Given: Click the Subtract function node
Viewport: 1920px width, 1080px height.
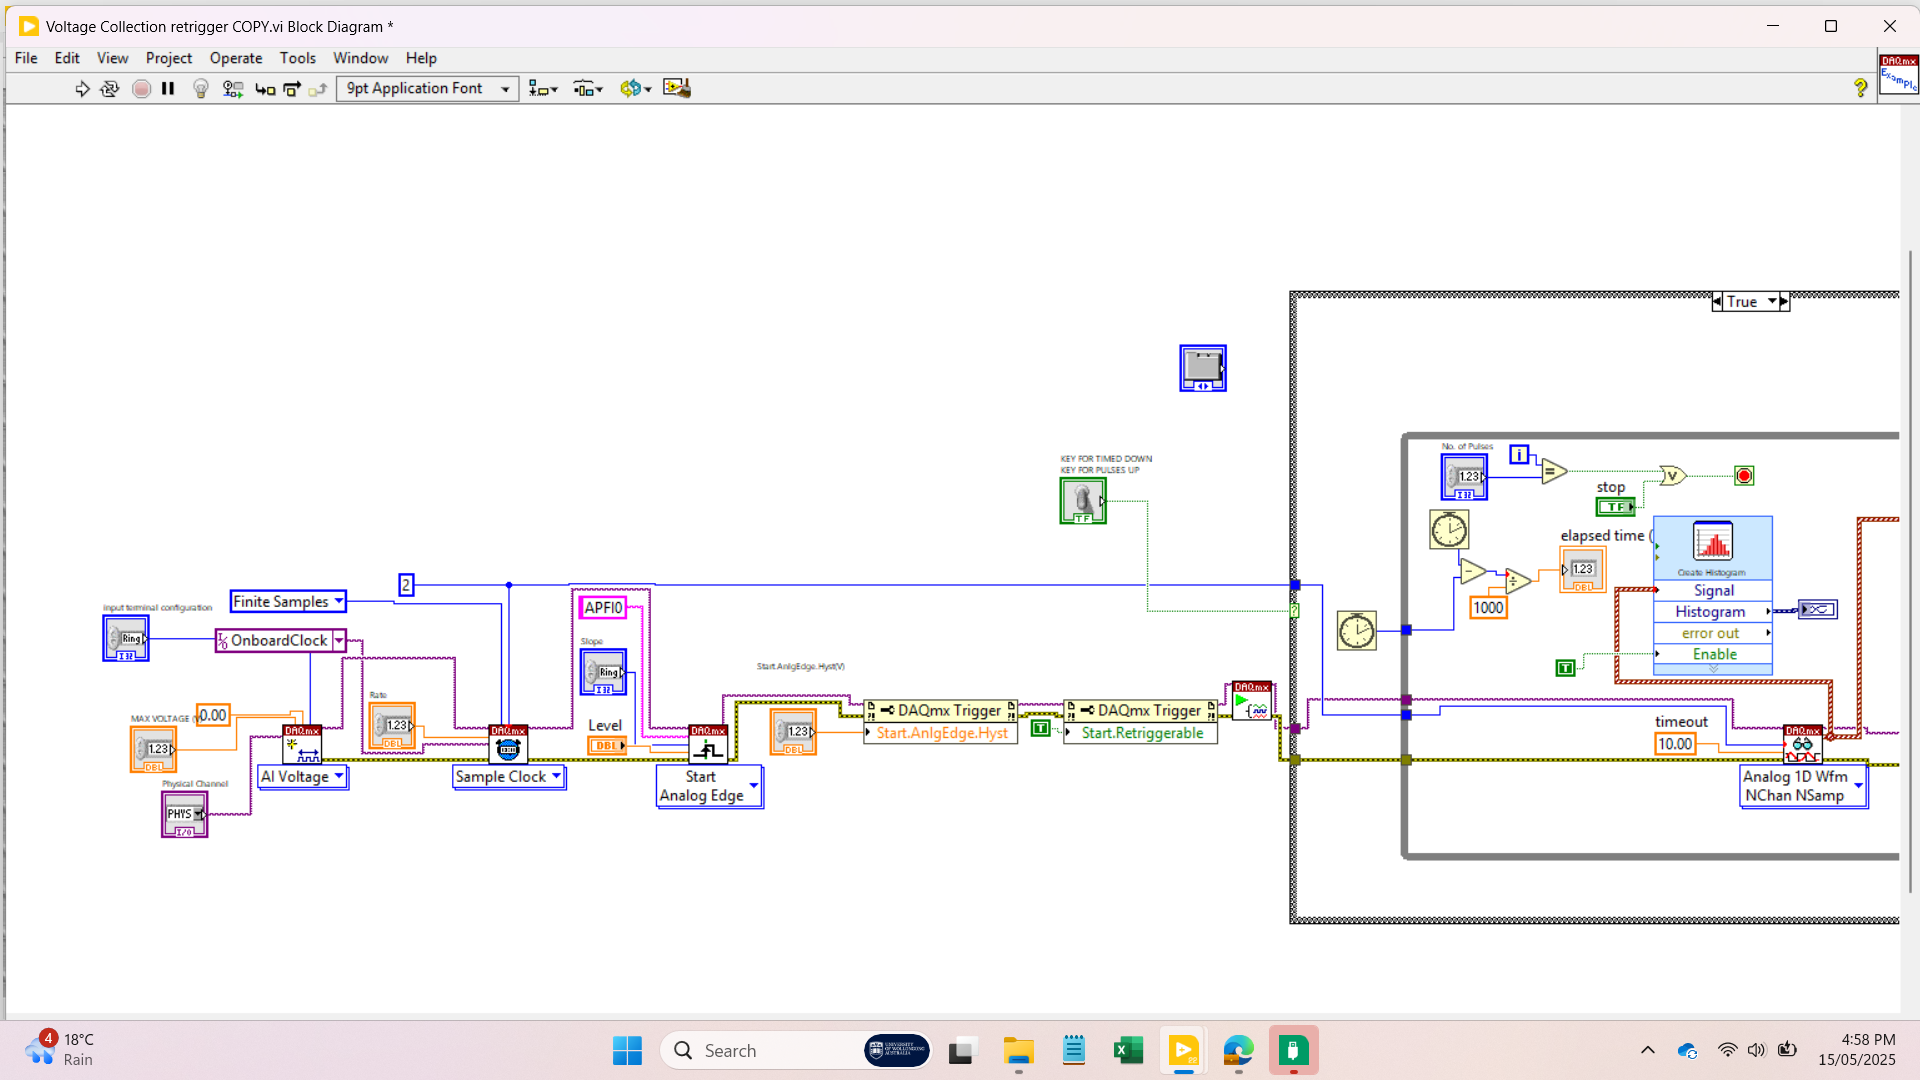Looking at the screenshot, I should [1472, 572].
